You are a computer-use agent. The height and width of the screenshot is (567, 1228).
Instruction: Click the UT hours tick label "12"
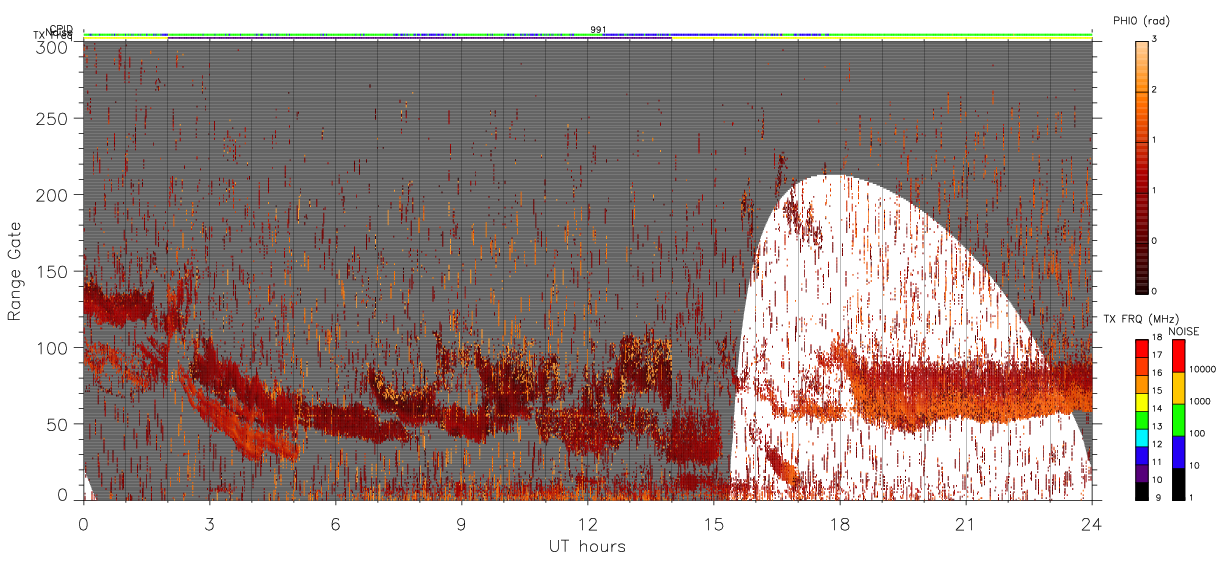click(x=587, y=523)
